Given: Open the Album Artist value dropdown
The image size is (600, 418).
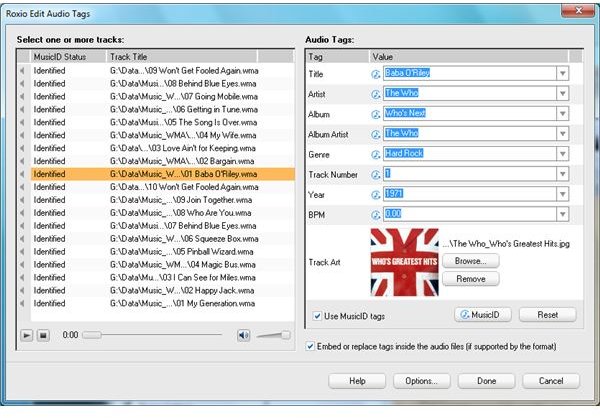Looking at the screenshot, I should point(562,134).
